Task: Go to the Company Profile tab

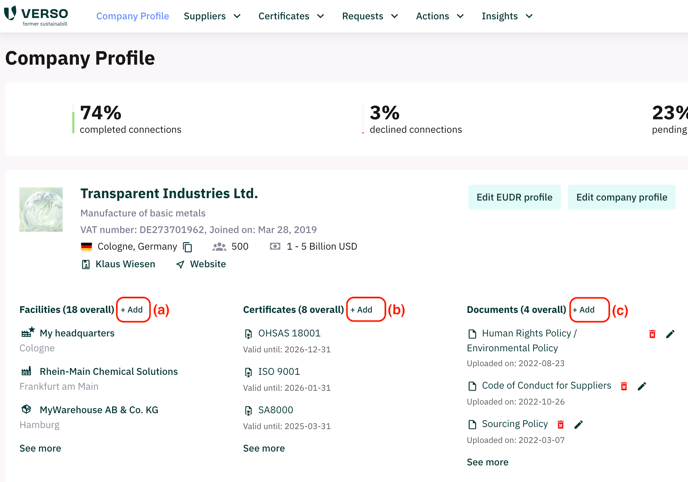Action: point(133,16)
